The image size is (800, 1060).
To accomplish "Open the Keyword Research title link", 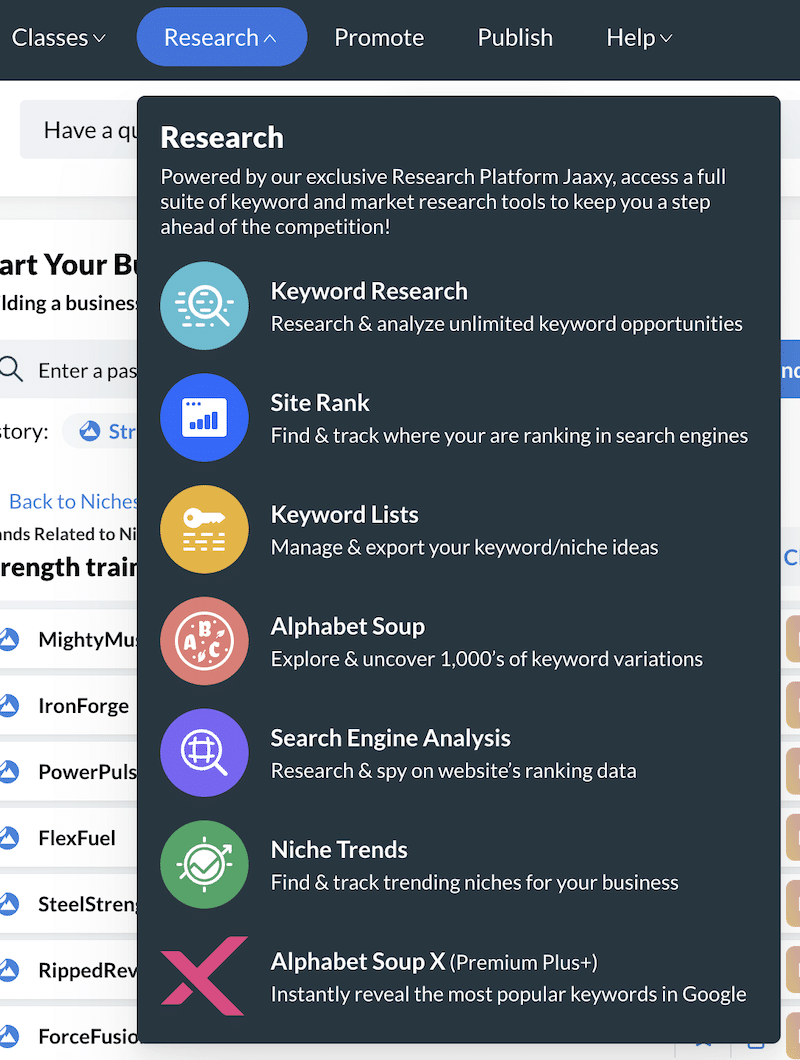I will 369,291.
